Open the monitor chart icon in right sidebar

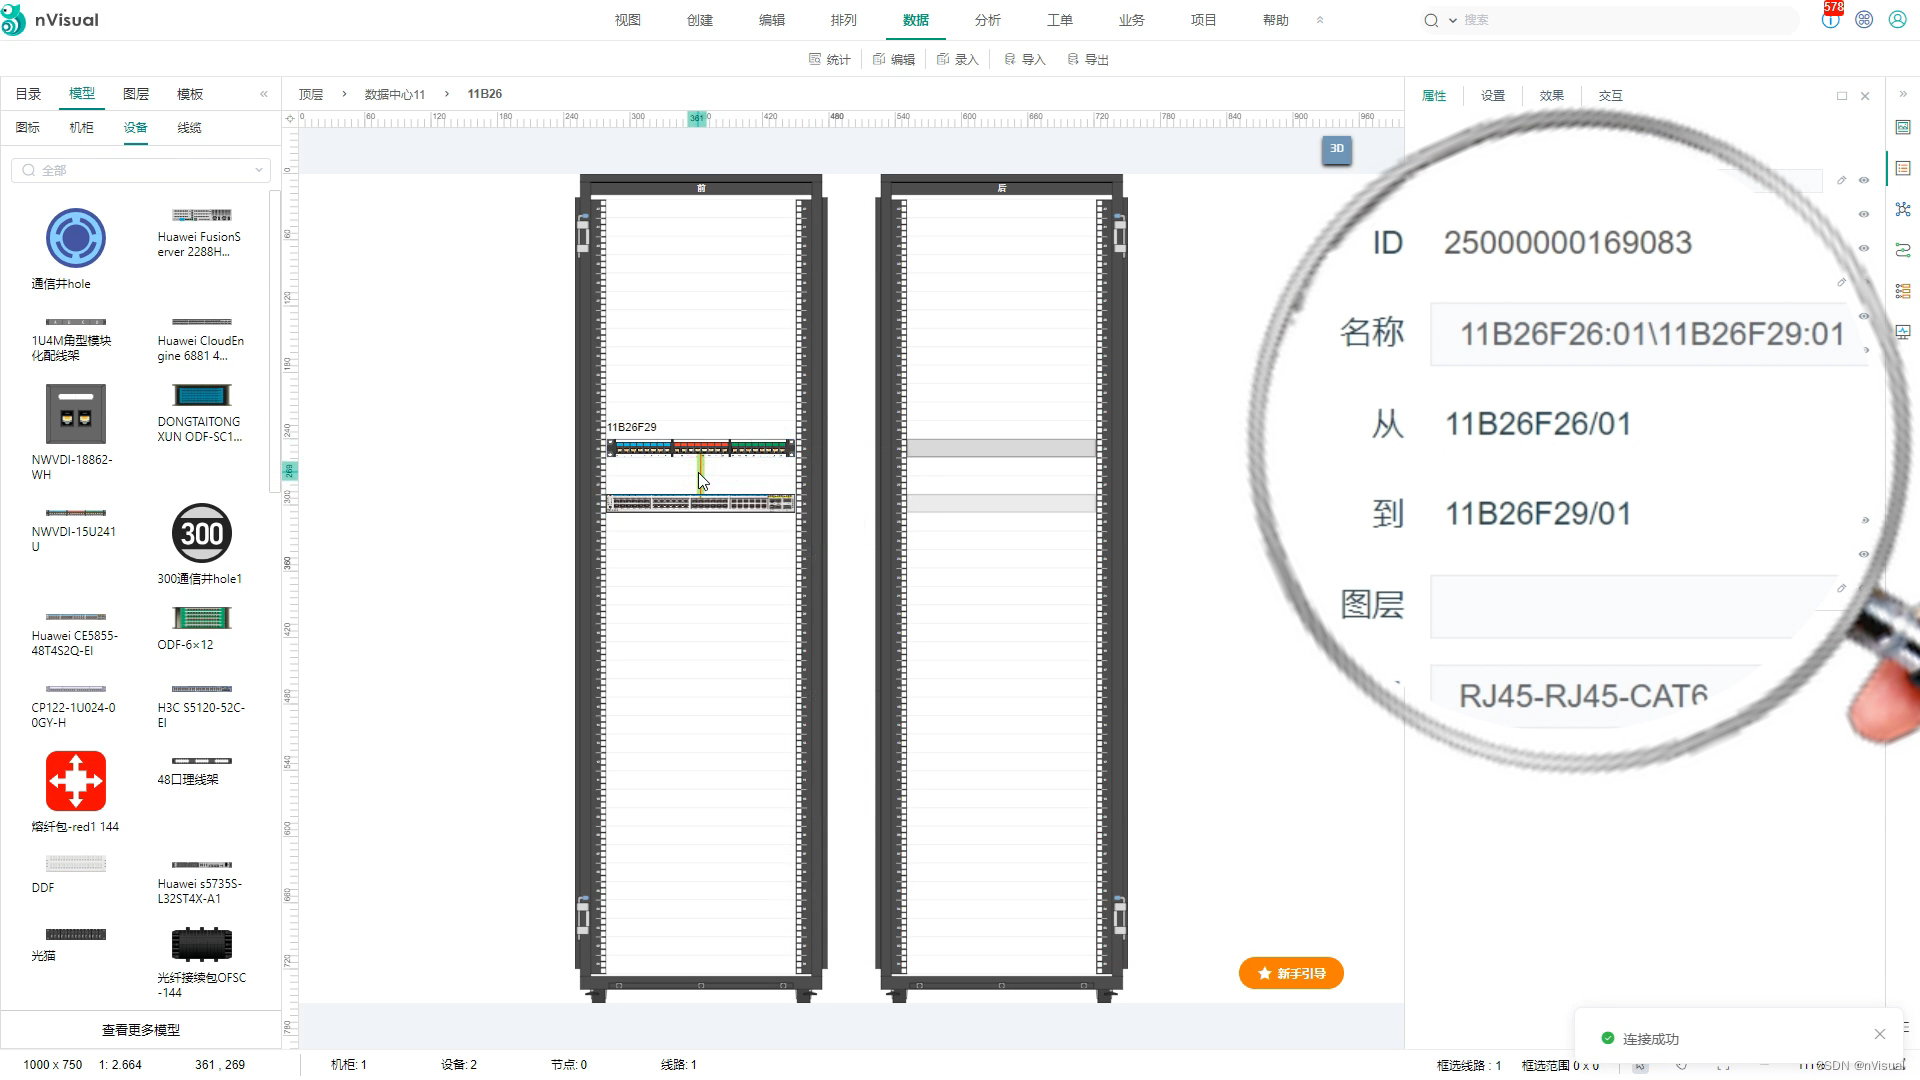point(1903,332)
